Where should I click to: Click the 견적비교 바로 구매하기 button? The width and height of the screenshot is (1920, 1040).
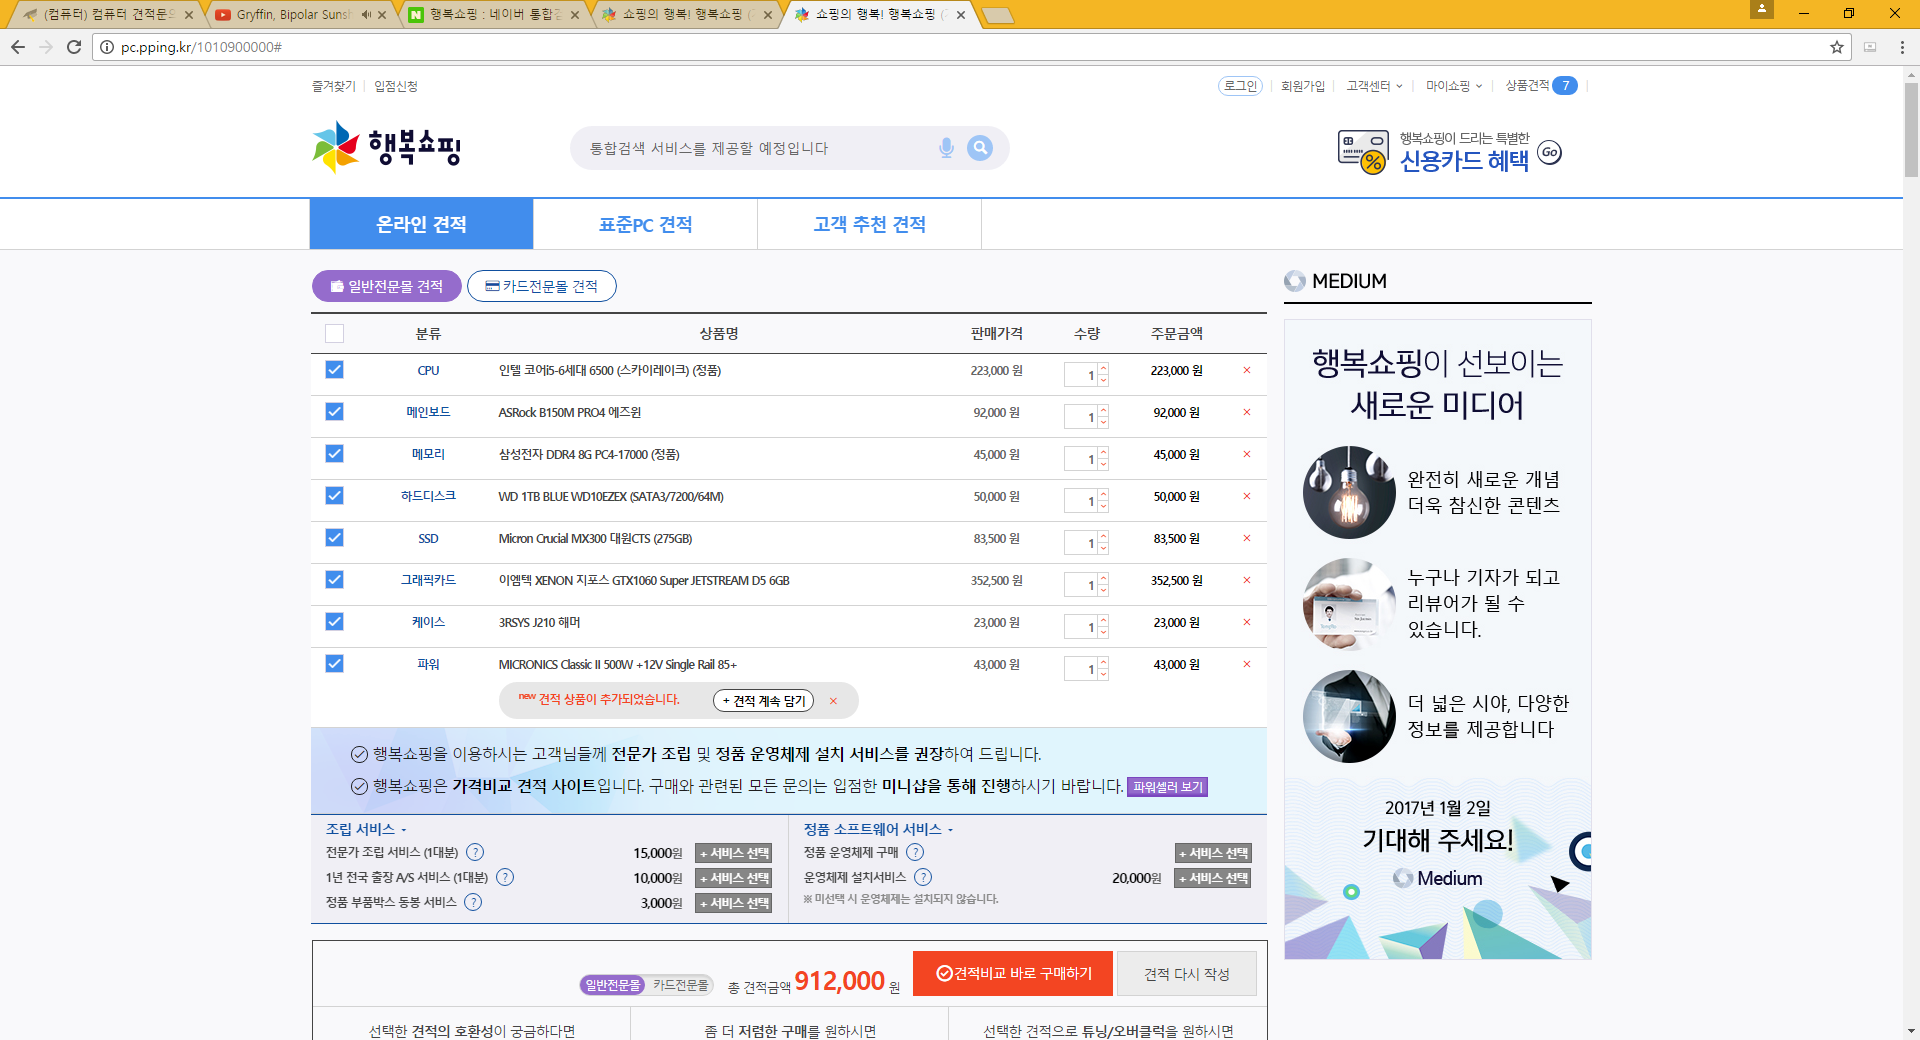1012,974
